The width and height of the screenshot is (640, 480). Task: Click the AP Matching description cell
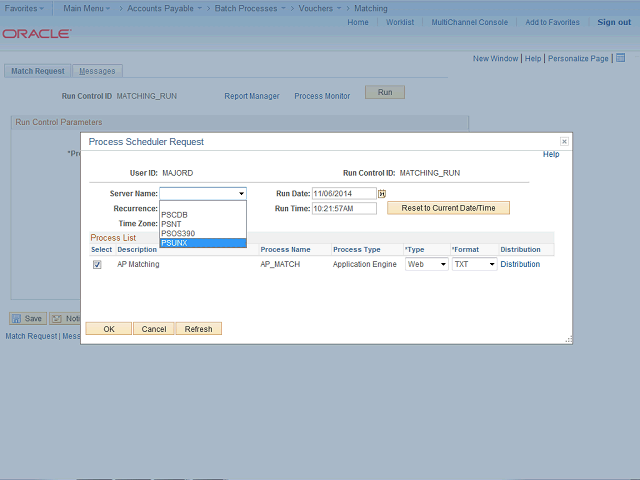[138, 264]
